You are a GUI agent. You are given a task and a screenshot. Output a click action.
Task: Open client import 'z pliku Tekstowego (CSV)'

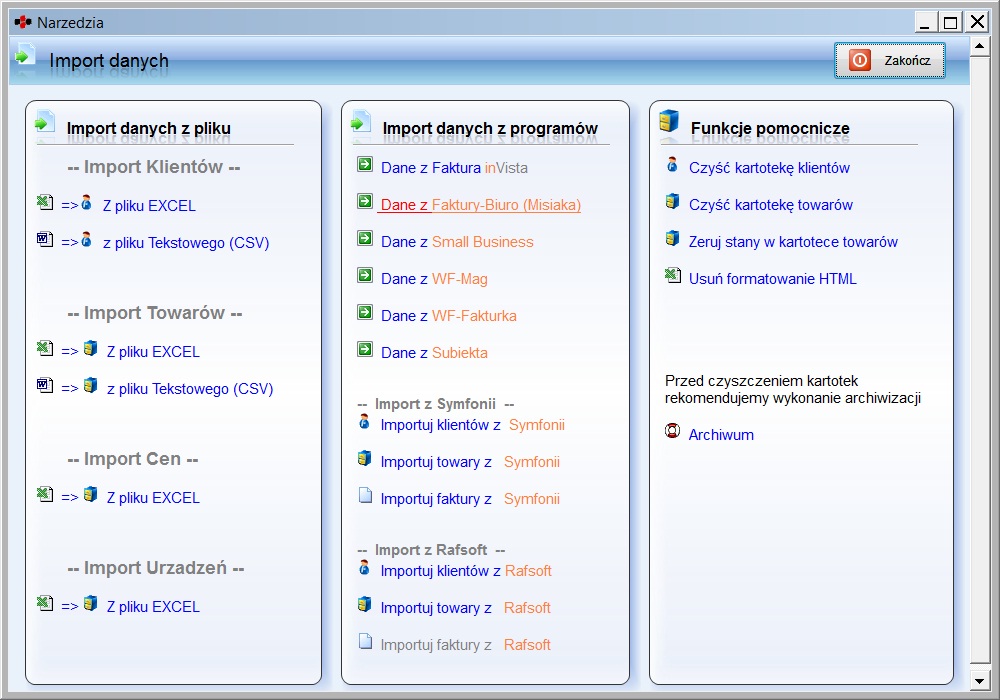point(186,243)
